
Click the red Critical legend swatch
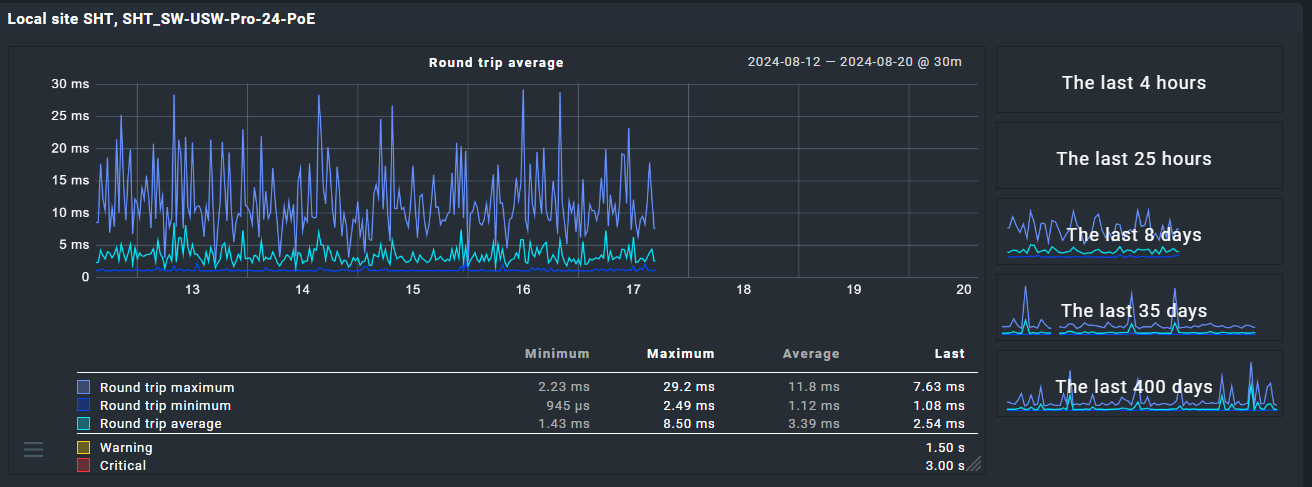click(84, 466)
